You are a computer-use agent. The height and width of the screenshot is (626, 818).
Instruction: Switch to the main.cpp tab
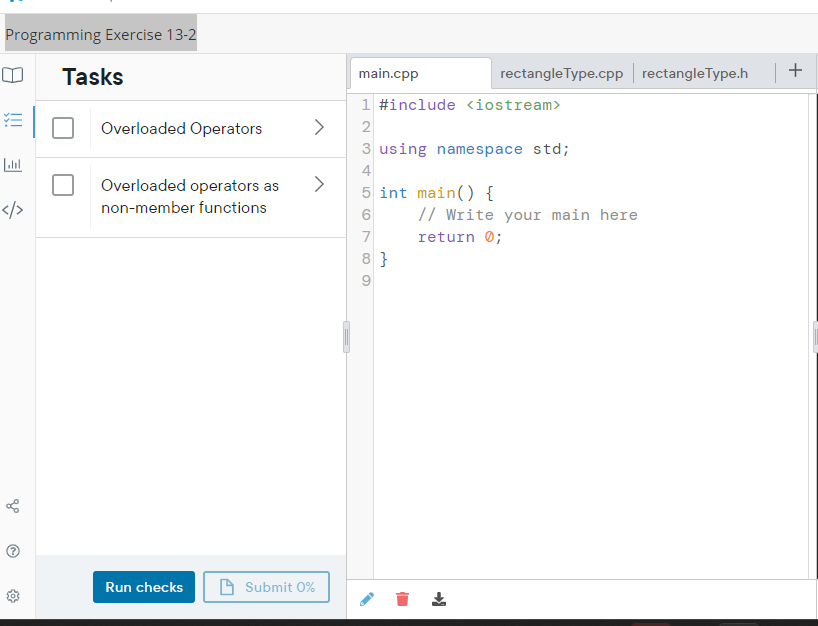tap(420, 74)
